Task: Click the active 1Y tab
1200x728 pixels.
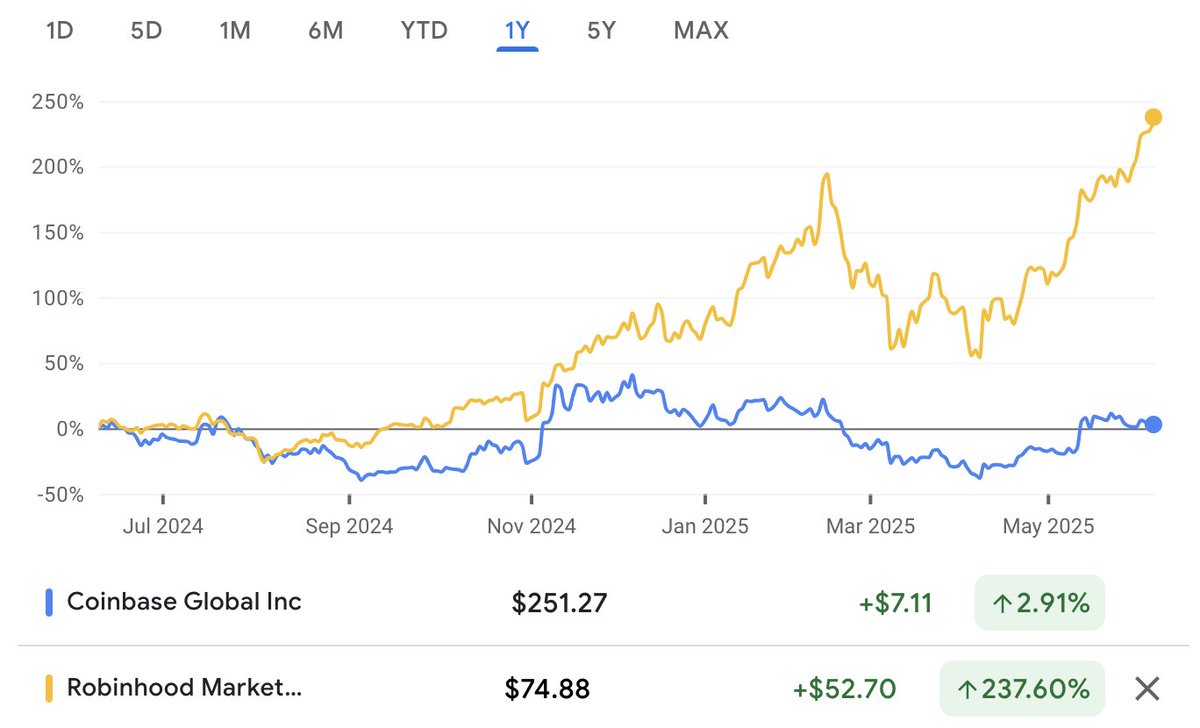Action: [517, 30]
